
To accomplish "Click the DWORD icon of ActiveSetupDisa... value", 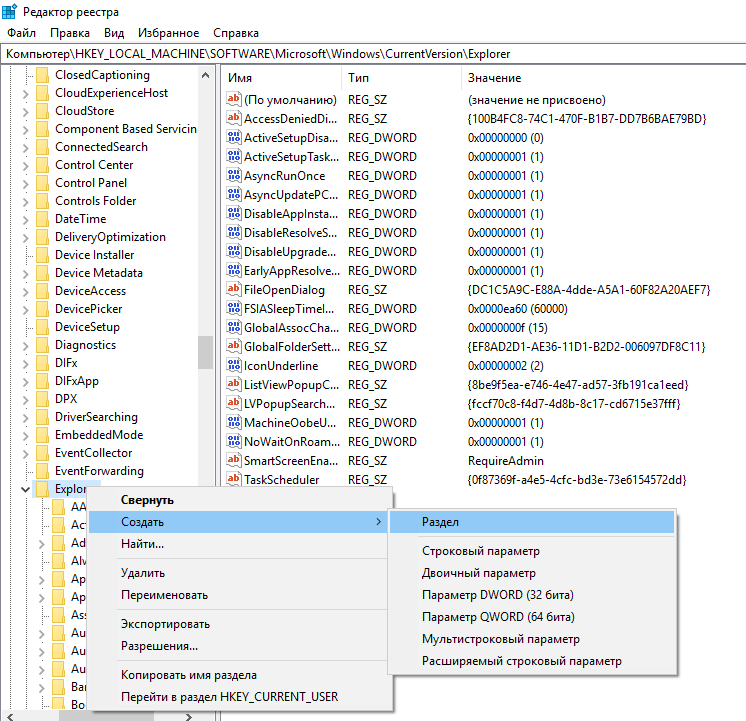I will [x=233, y=137].
